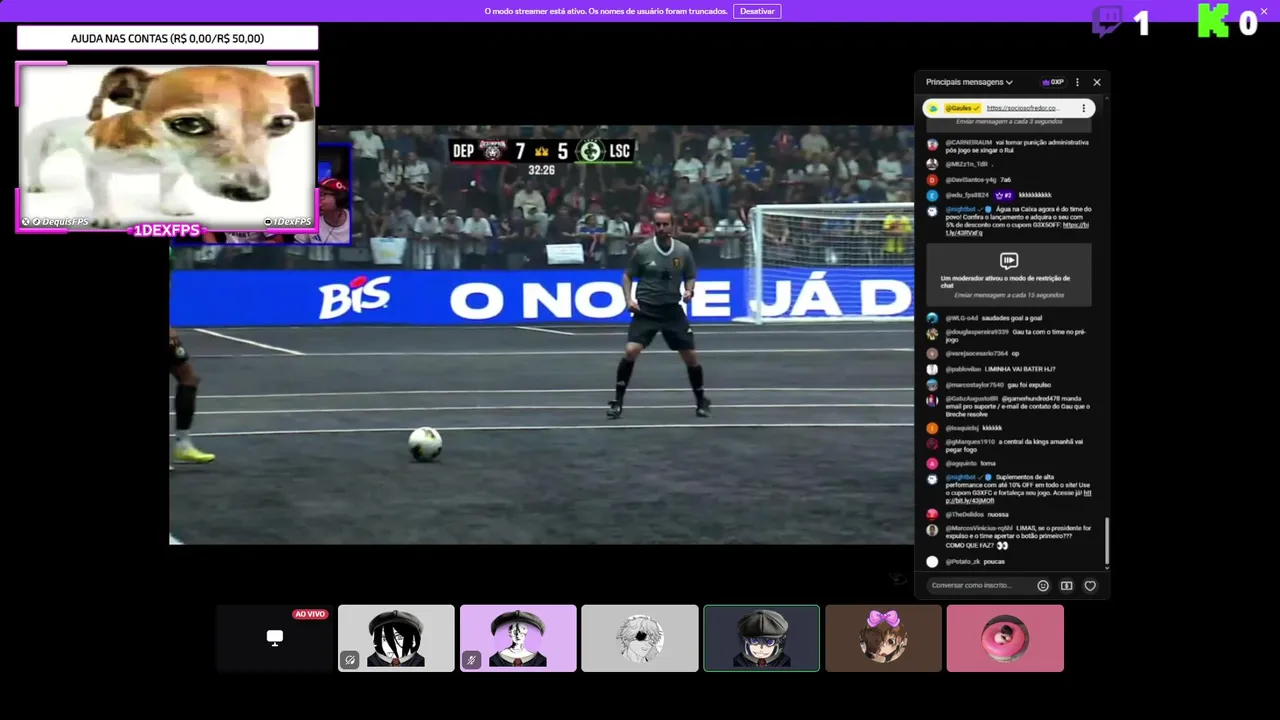1280x720 pixels.
Task: Select the green-outlined speaking participant tile
Action: point(762,638)
